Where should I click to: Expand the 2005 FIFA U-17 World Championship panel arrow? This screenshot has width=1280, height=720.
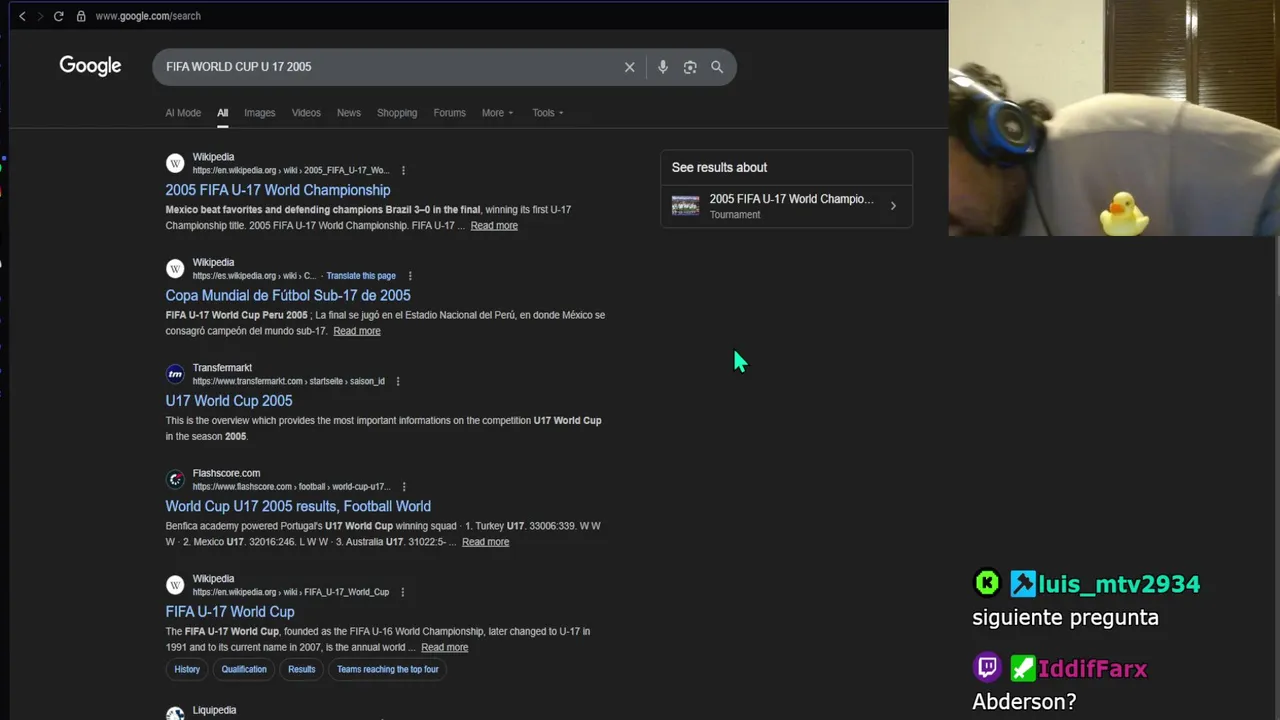click(x=893, y=206)
